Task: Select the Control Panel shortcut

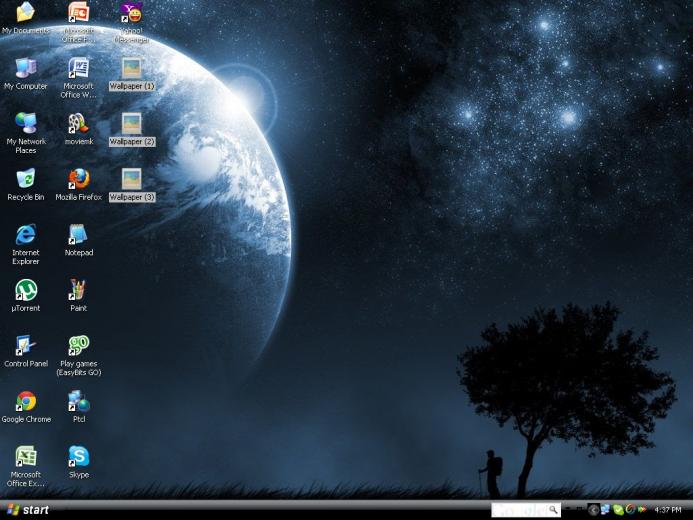Action: tap(26, 352)
